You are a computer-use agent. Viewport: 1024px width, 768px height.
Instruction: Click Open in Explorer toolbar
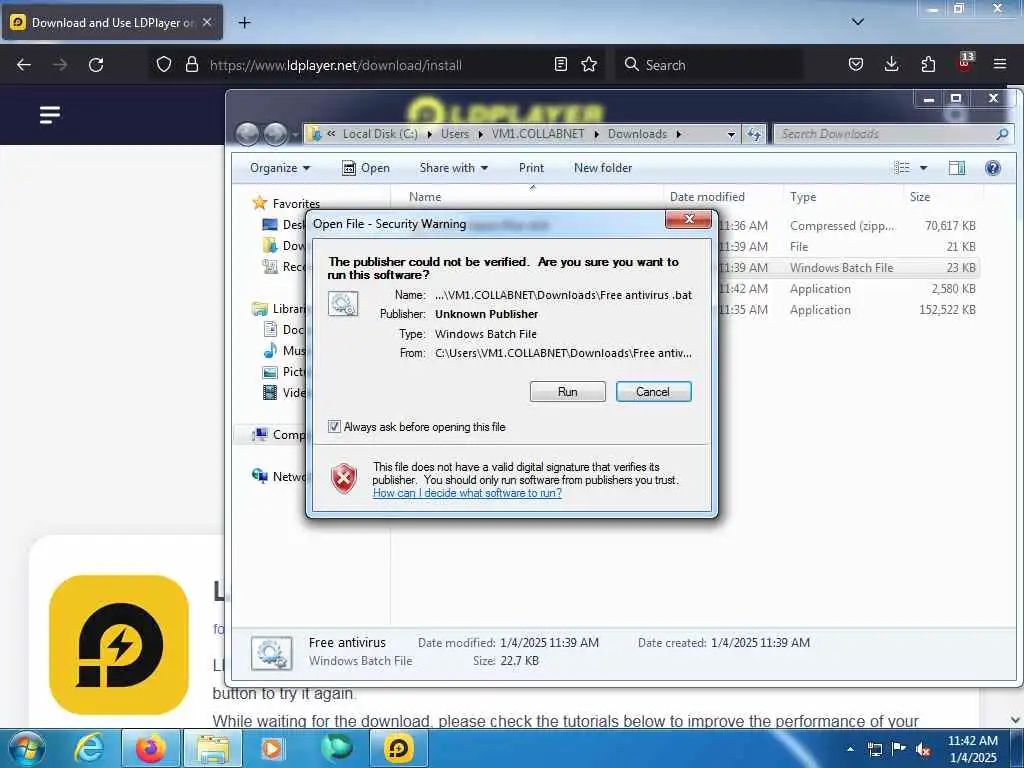point(366,168)
